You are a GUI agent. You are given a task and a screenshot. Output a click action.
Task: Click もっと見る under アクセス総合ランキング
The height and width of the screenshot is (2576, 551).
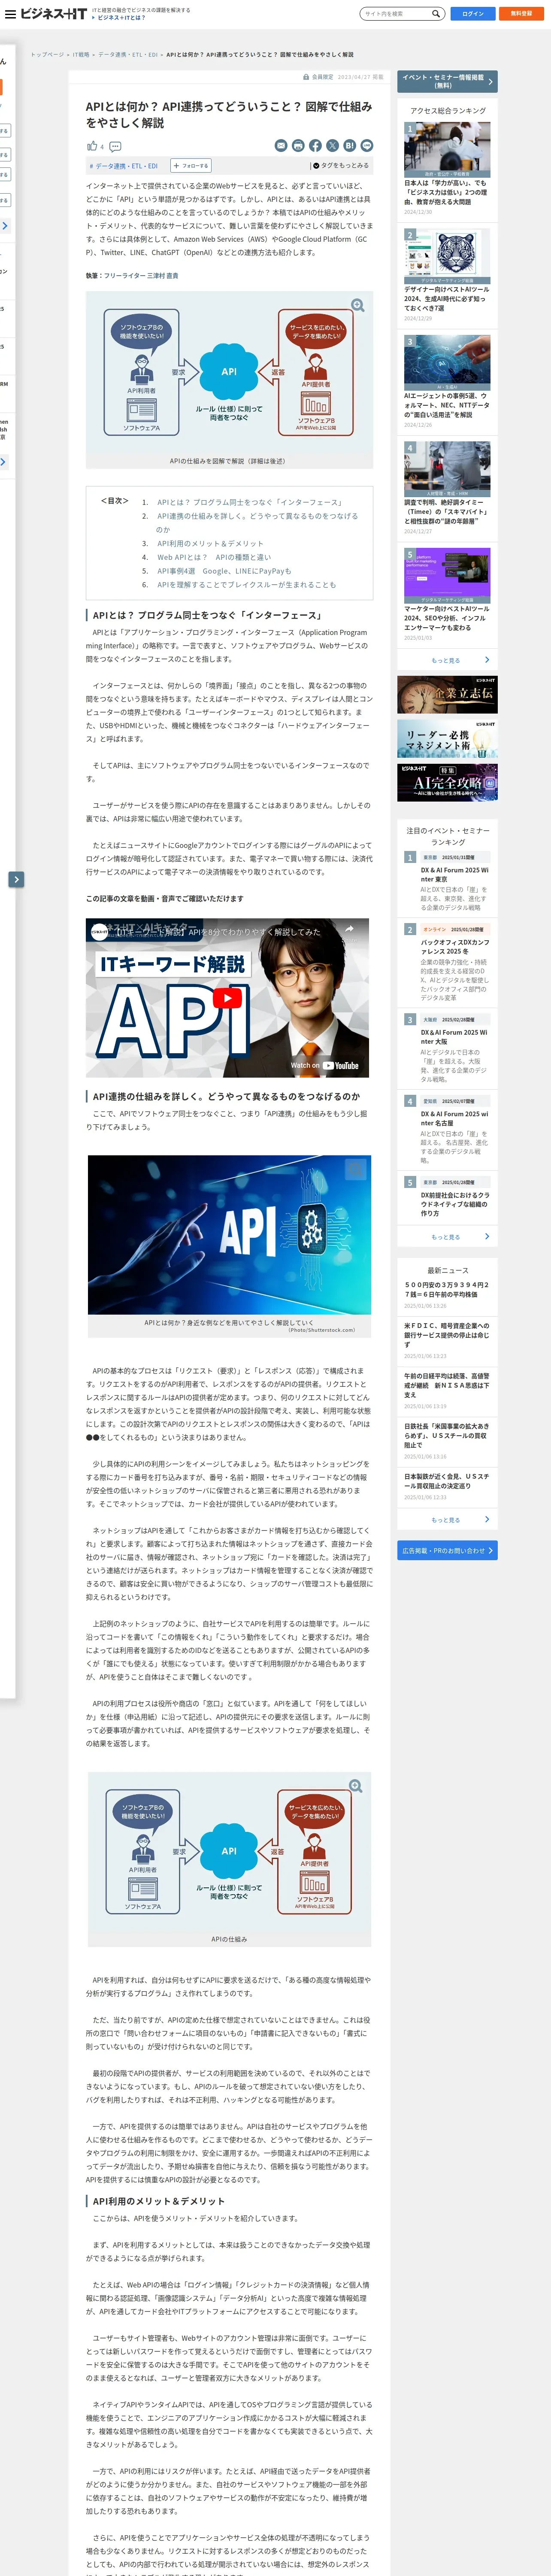[x=447, y=660]
